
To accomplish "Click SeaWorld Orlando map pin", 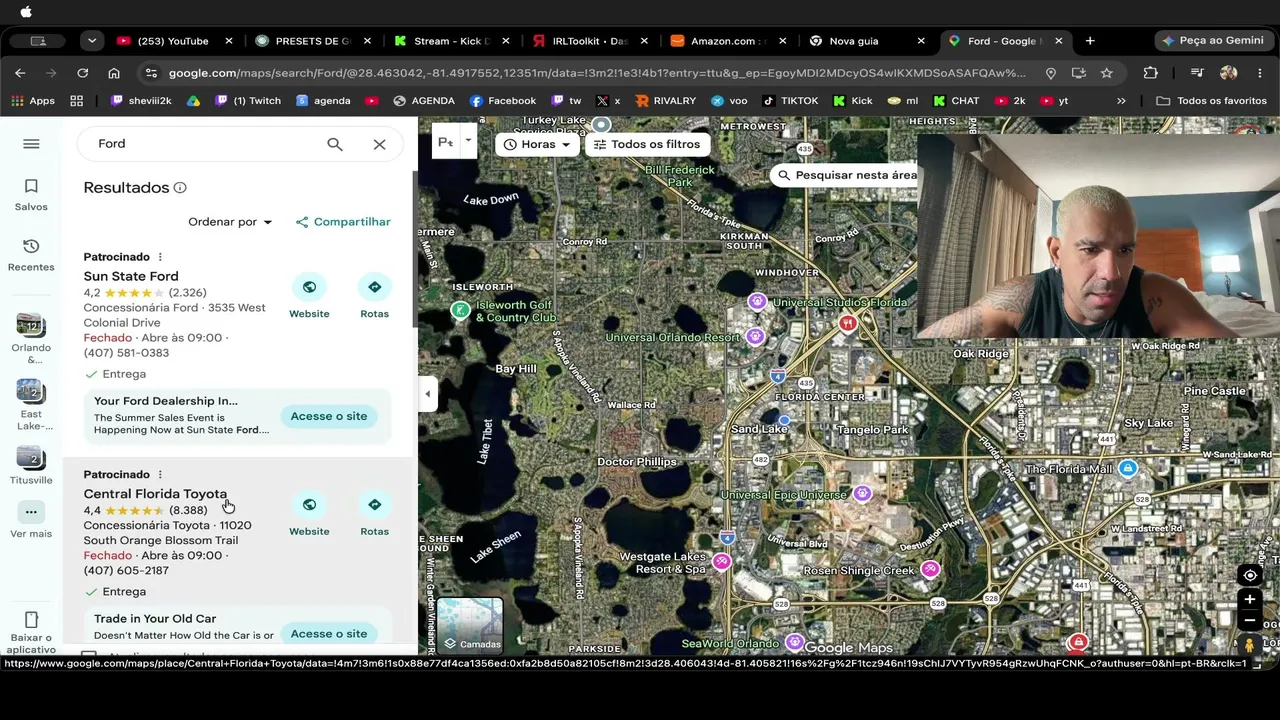I will [x=794, y=641].
